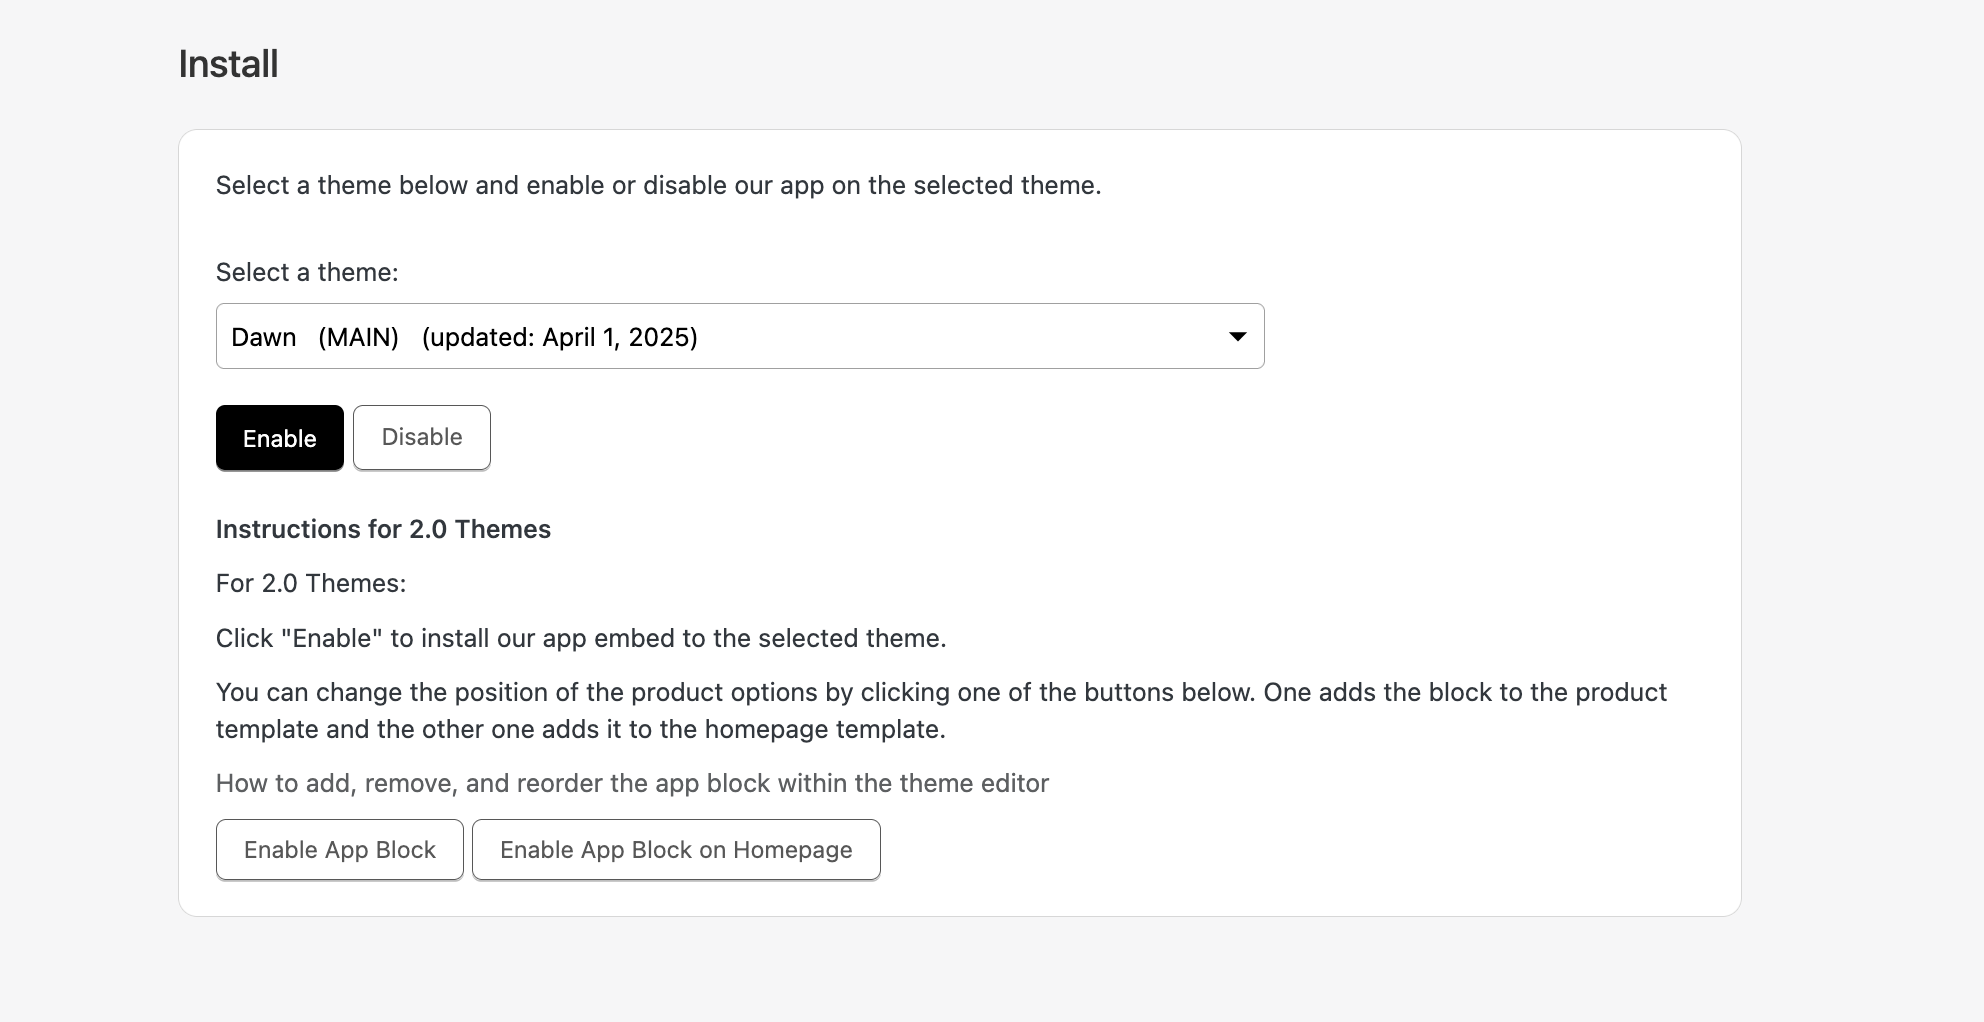Click the Install page heading
1984x1022 pixels.
[x=229, y=64]
